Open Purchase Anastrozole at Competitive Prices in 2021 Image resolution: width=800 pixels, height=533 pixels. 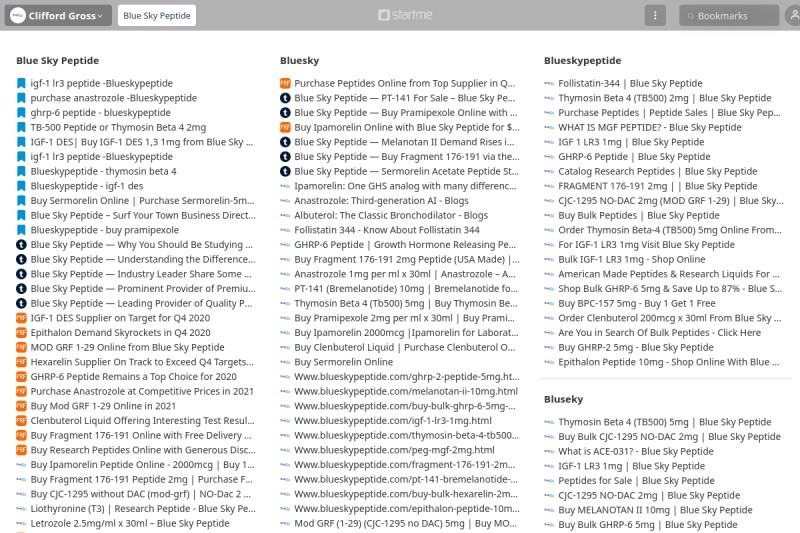tap(142, 392)
